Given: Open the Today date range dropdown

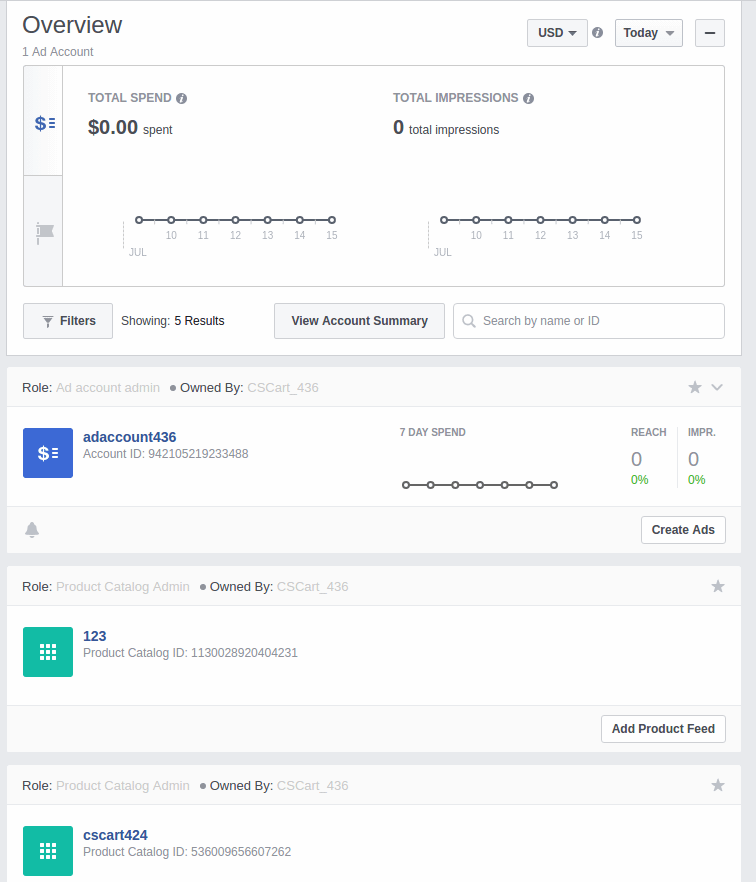Looking at the screenshot, I should (x=648, y=32).
